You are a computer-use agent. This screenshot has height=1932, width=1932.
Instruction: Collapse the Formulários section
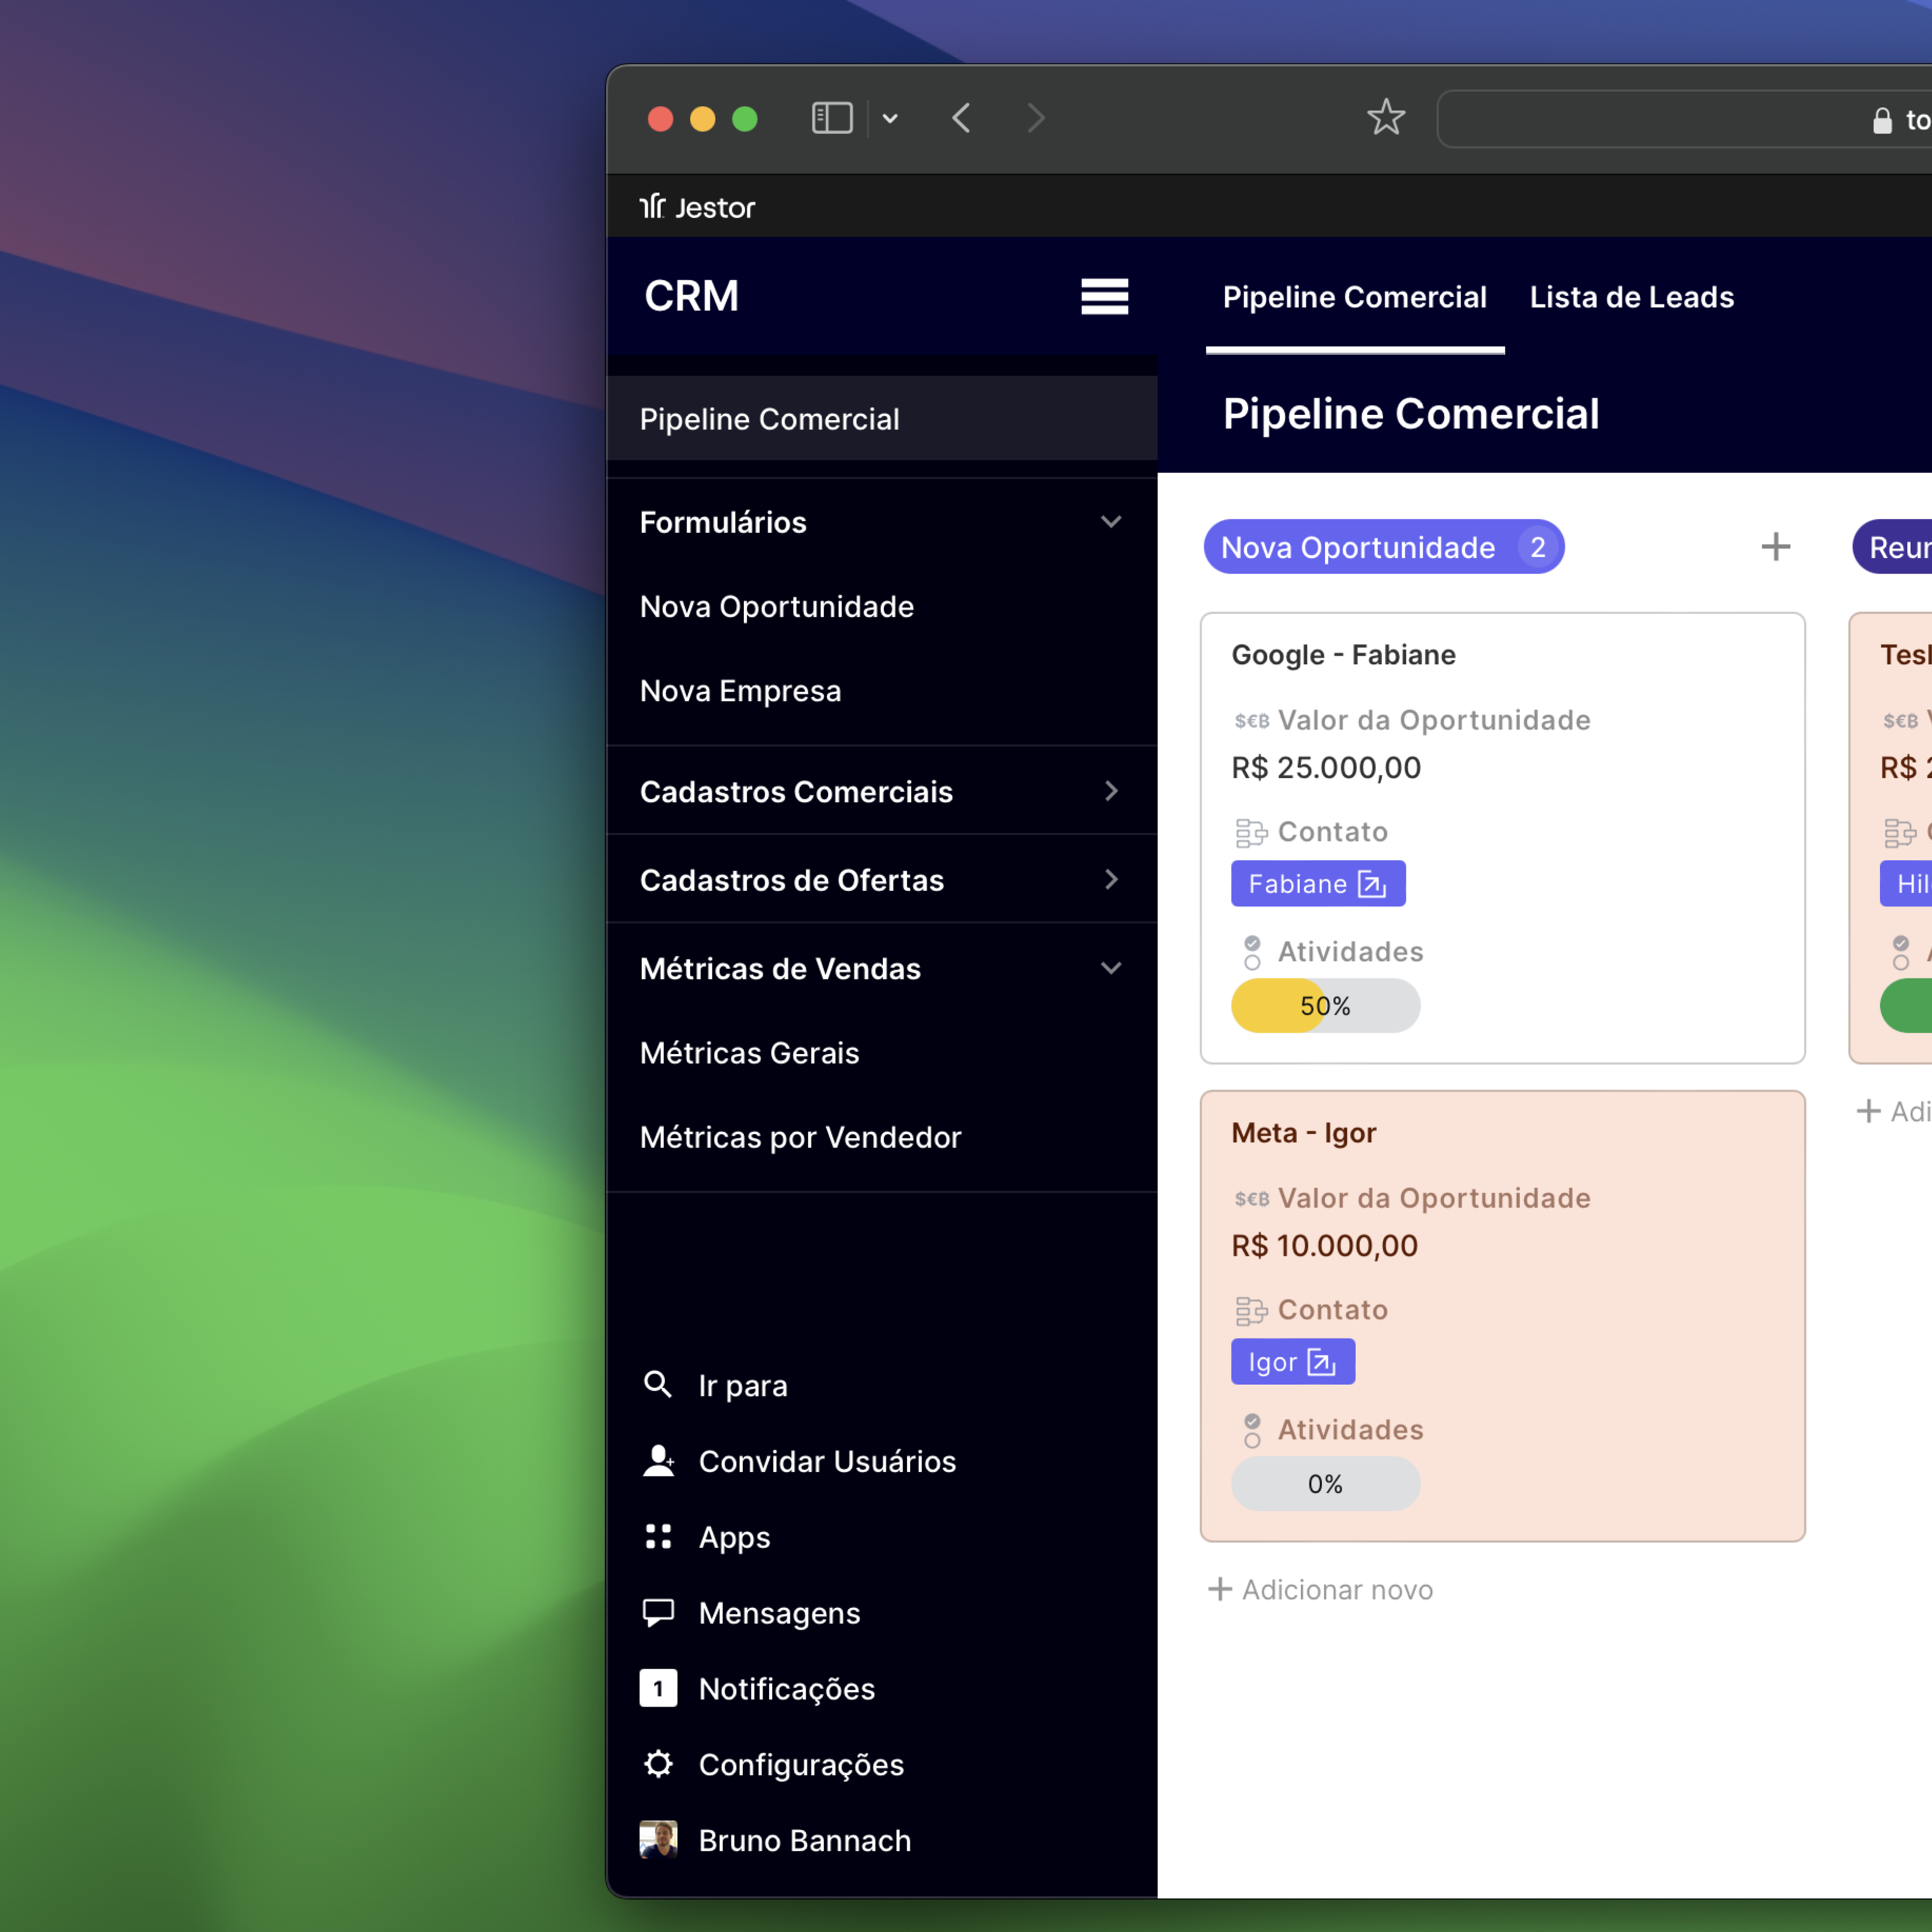pyautogui.click(x=1110, y=522)
